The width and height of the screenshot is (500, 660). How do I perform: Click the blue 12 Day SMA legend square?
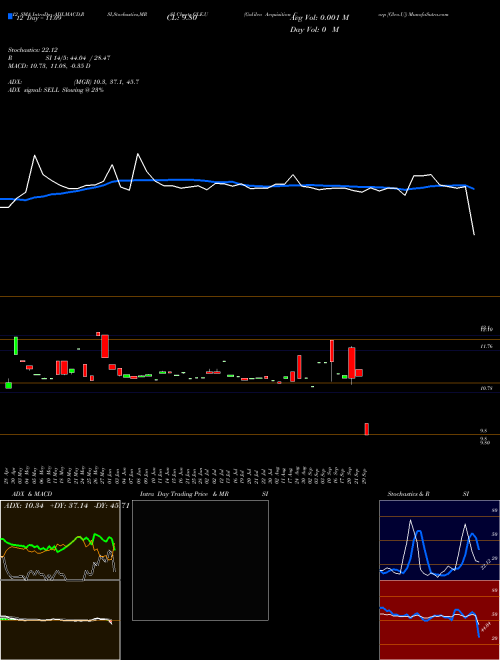click(11, 16)
